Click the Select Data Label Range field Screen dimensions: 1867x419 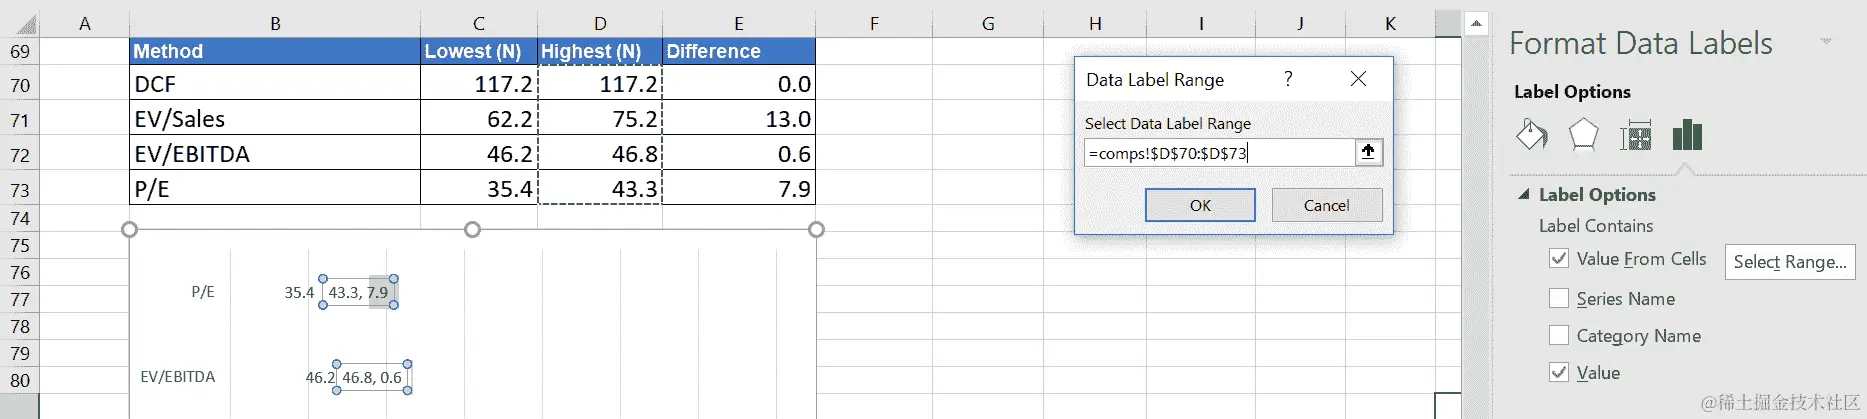coord(1220,153)
